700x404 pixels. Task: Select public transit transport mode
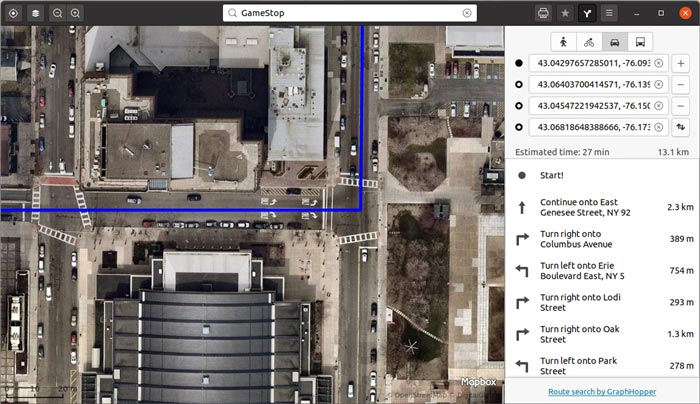coord(640,42)
